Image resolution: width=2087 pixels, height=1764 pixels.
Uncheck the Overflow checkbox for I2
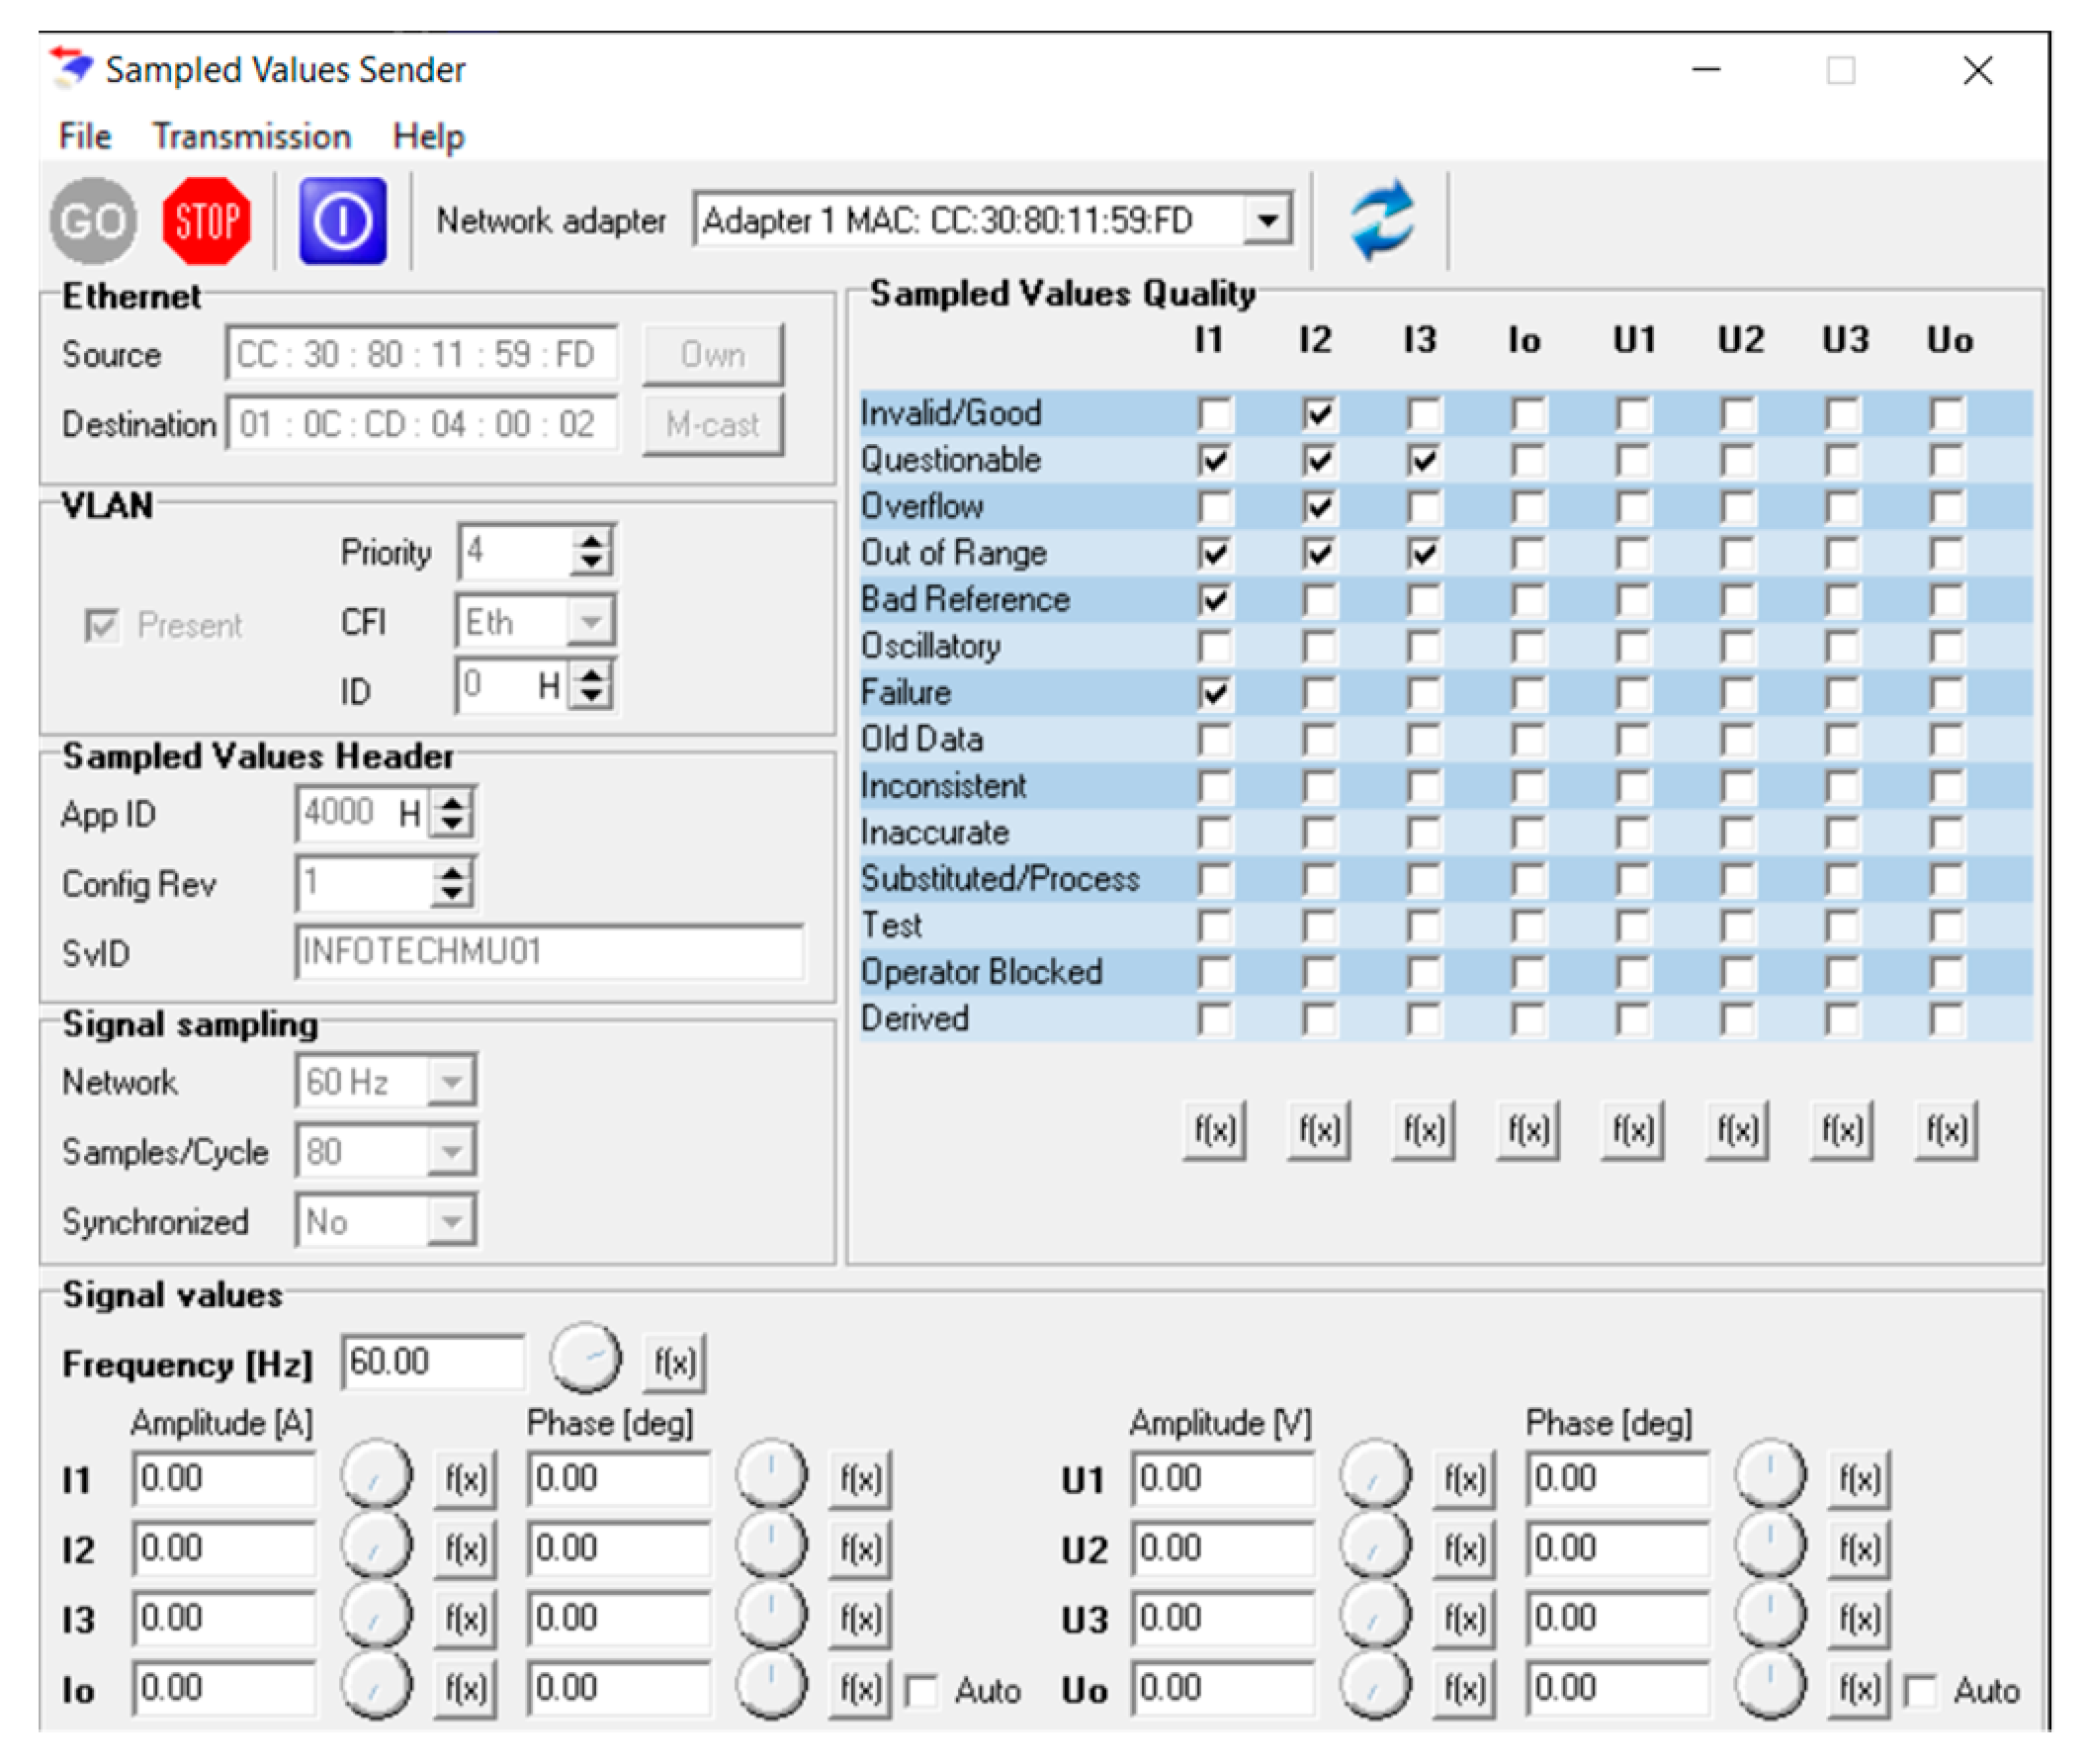(1319, 507)
